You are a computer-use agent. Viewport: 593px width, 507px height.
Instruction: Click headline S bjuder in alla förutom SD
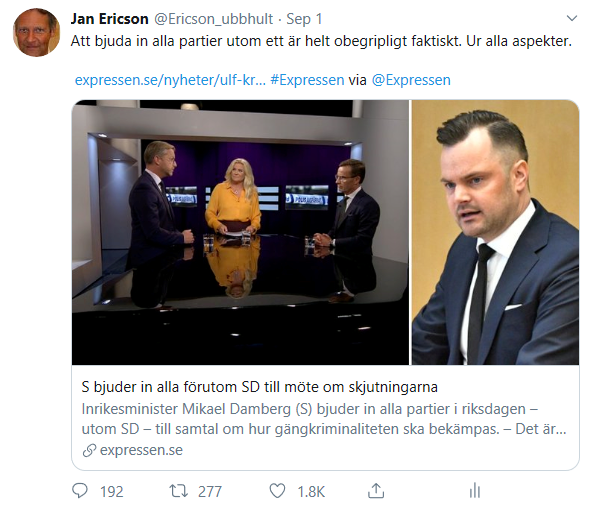tap(259, 387)
